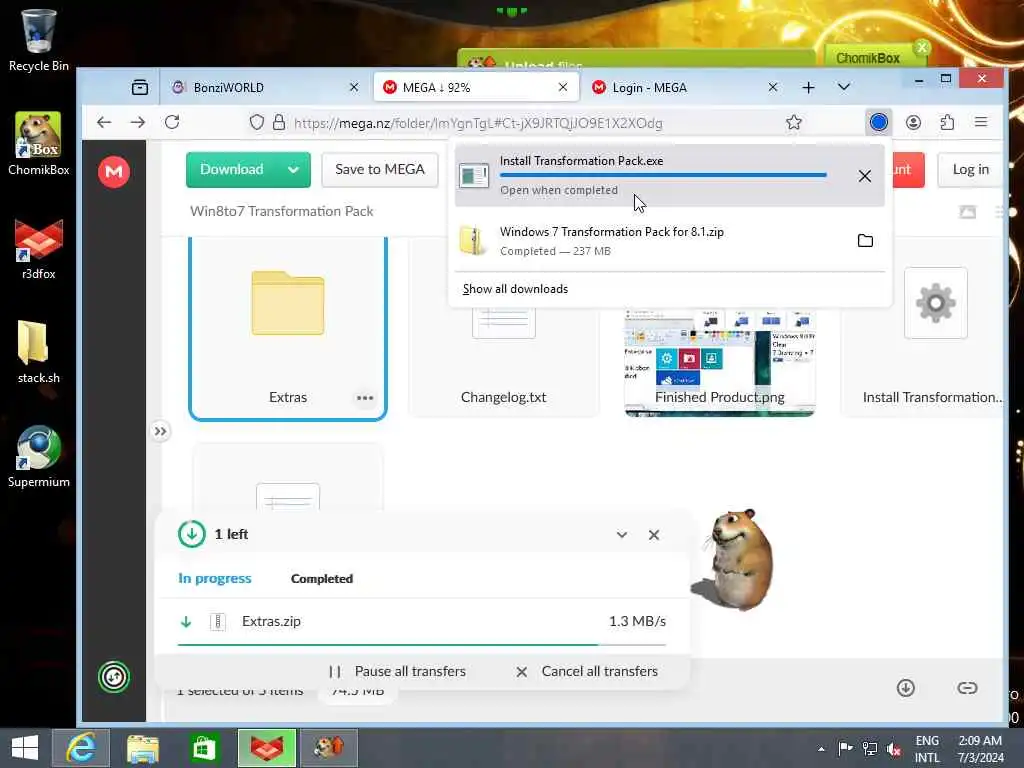Go forward with the browser forward arrow
This screenshot has height=768, width=1024.
tap(137, 122)
